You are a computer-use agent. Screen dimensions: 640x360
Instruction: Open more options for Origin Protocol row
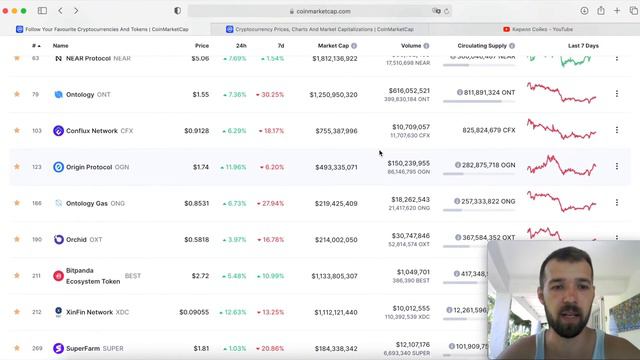pos(617,166)
